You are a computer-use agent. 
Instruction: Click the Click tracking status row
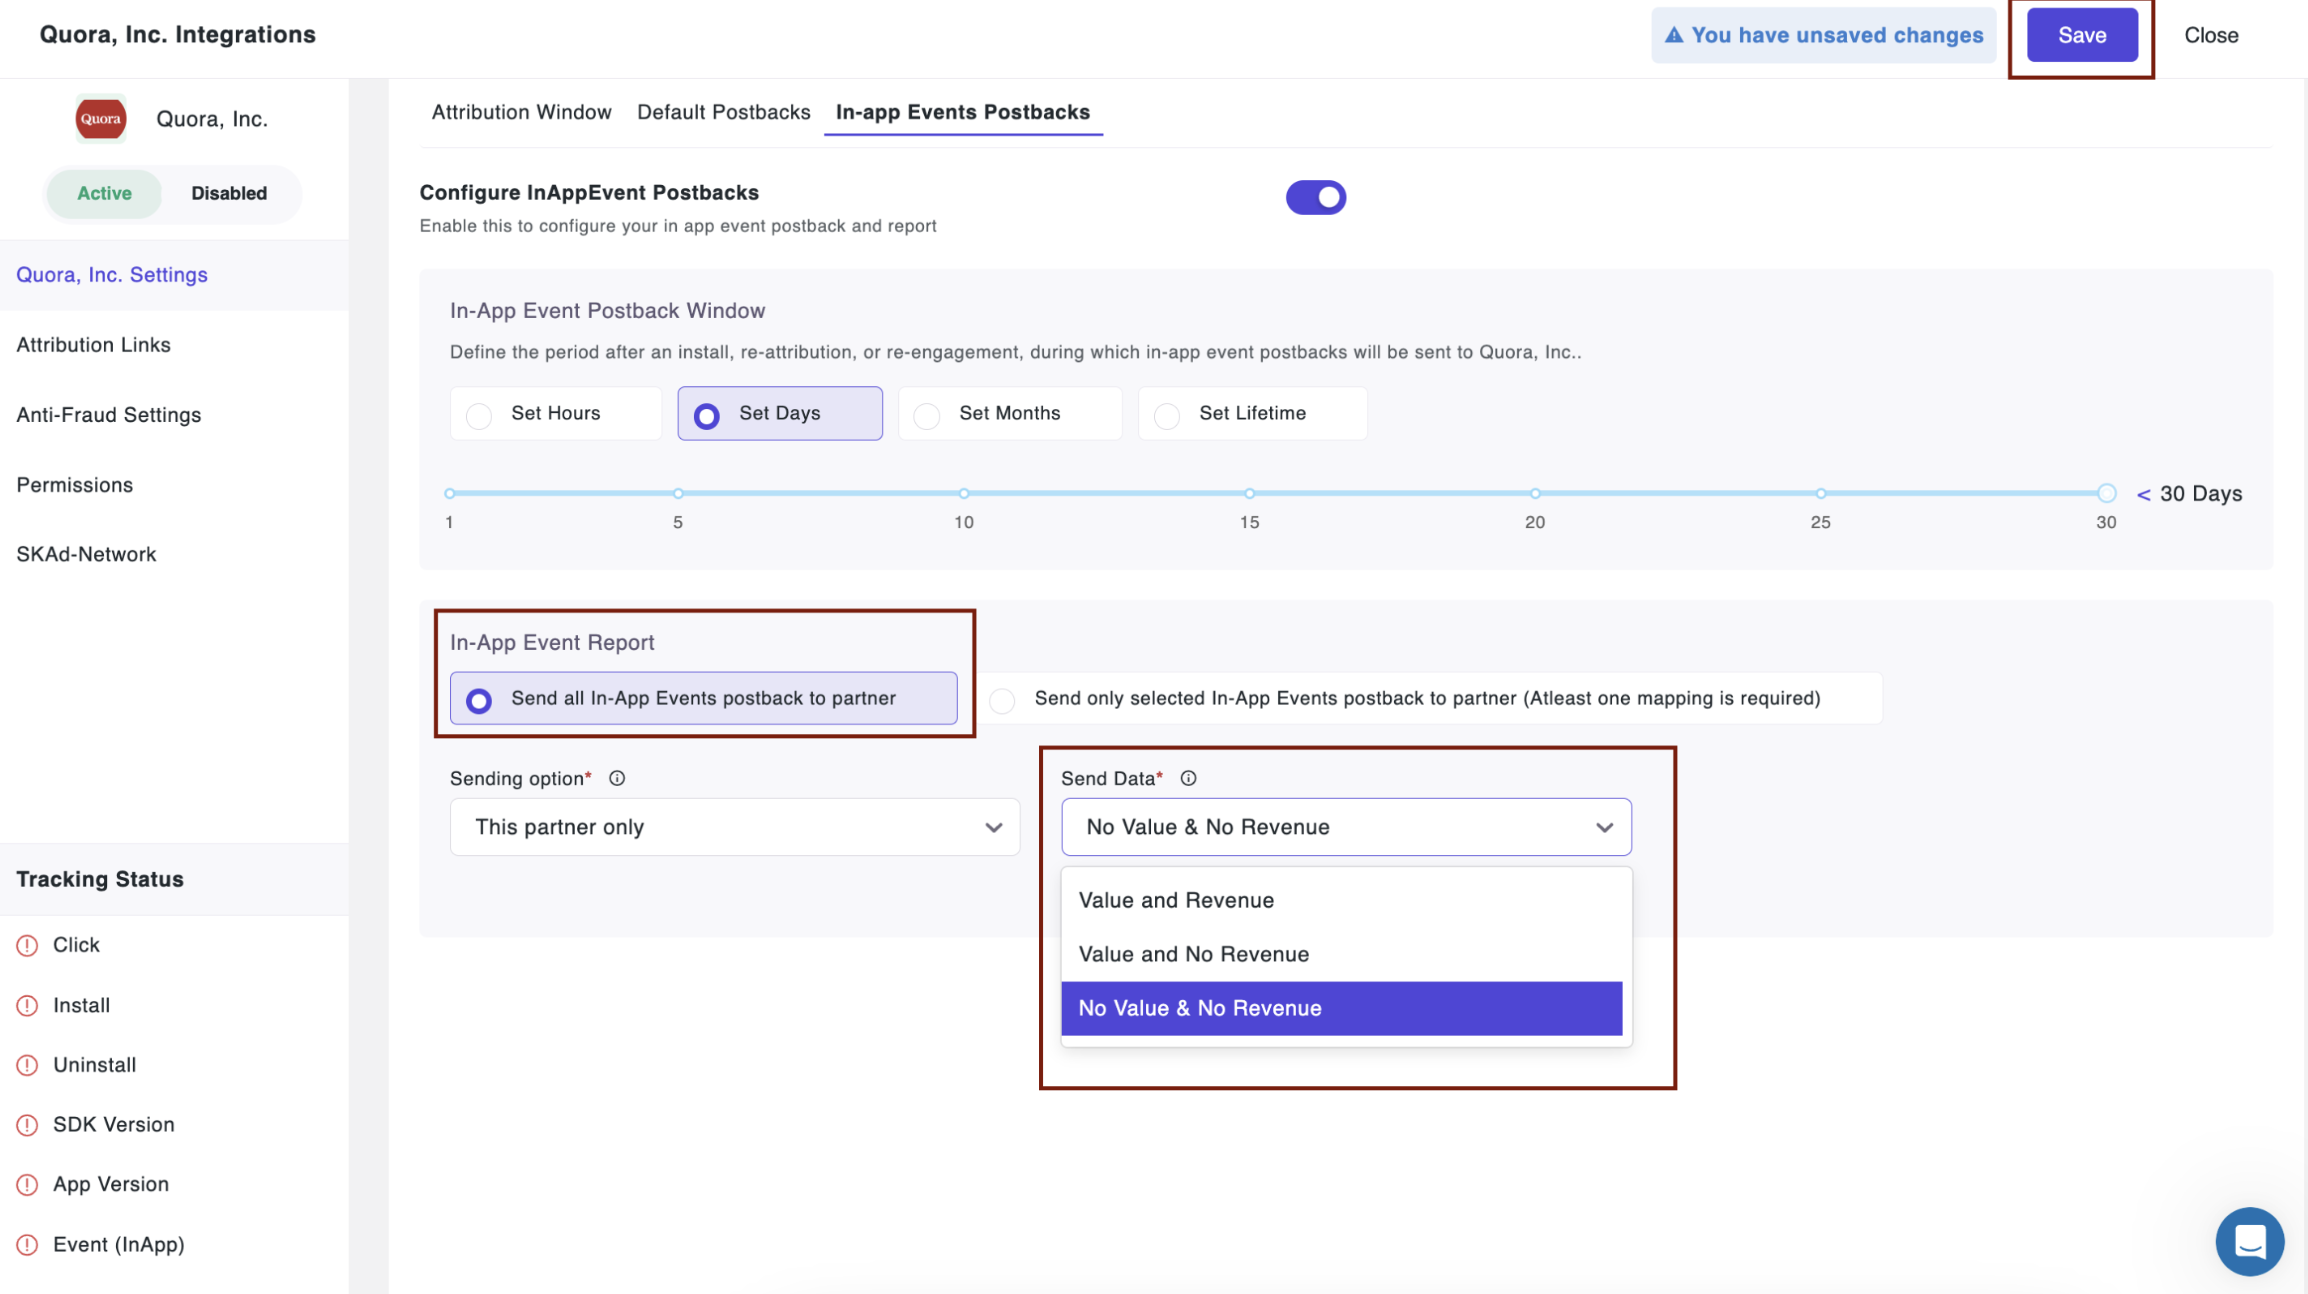coord(174,945)
